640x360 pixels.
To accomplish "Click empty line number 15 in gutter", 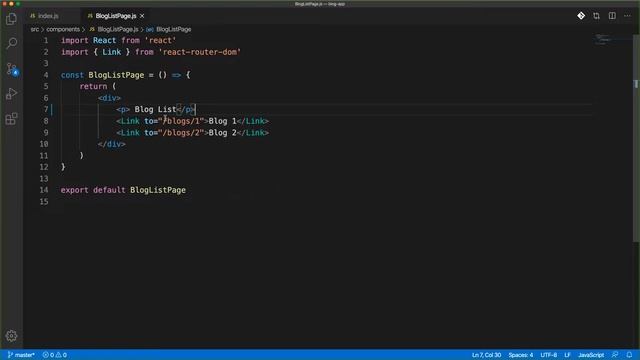I will click(44, 202).
